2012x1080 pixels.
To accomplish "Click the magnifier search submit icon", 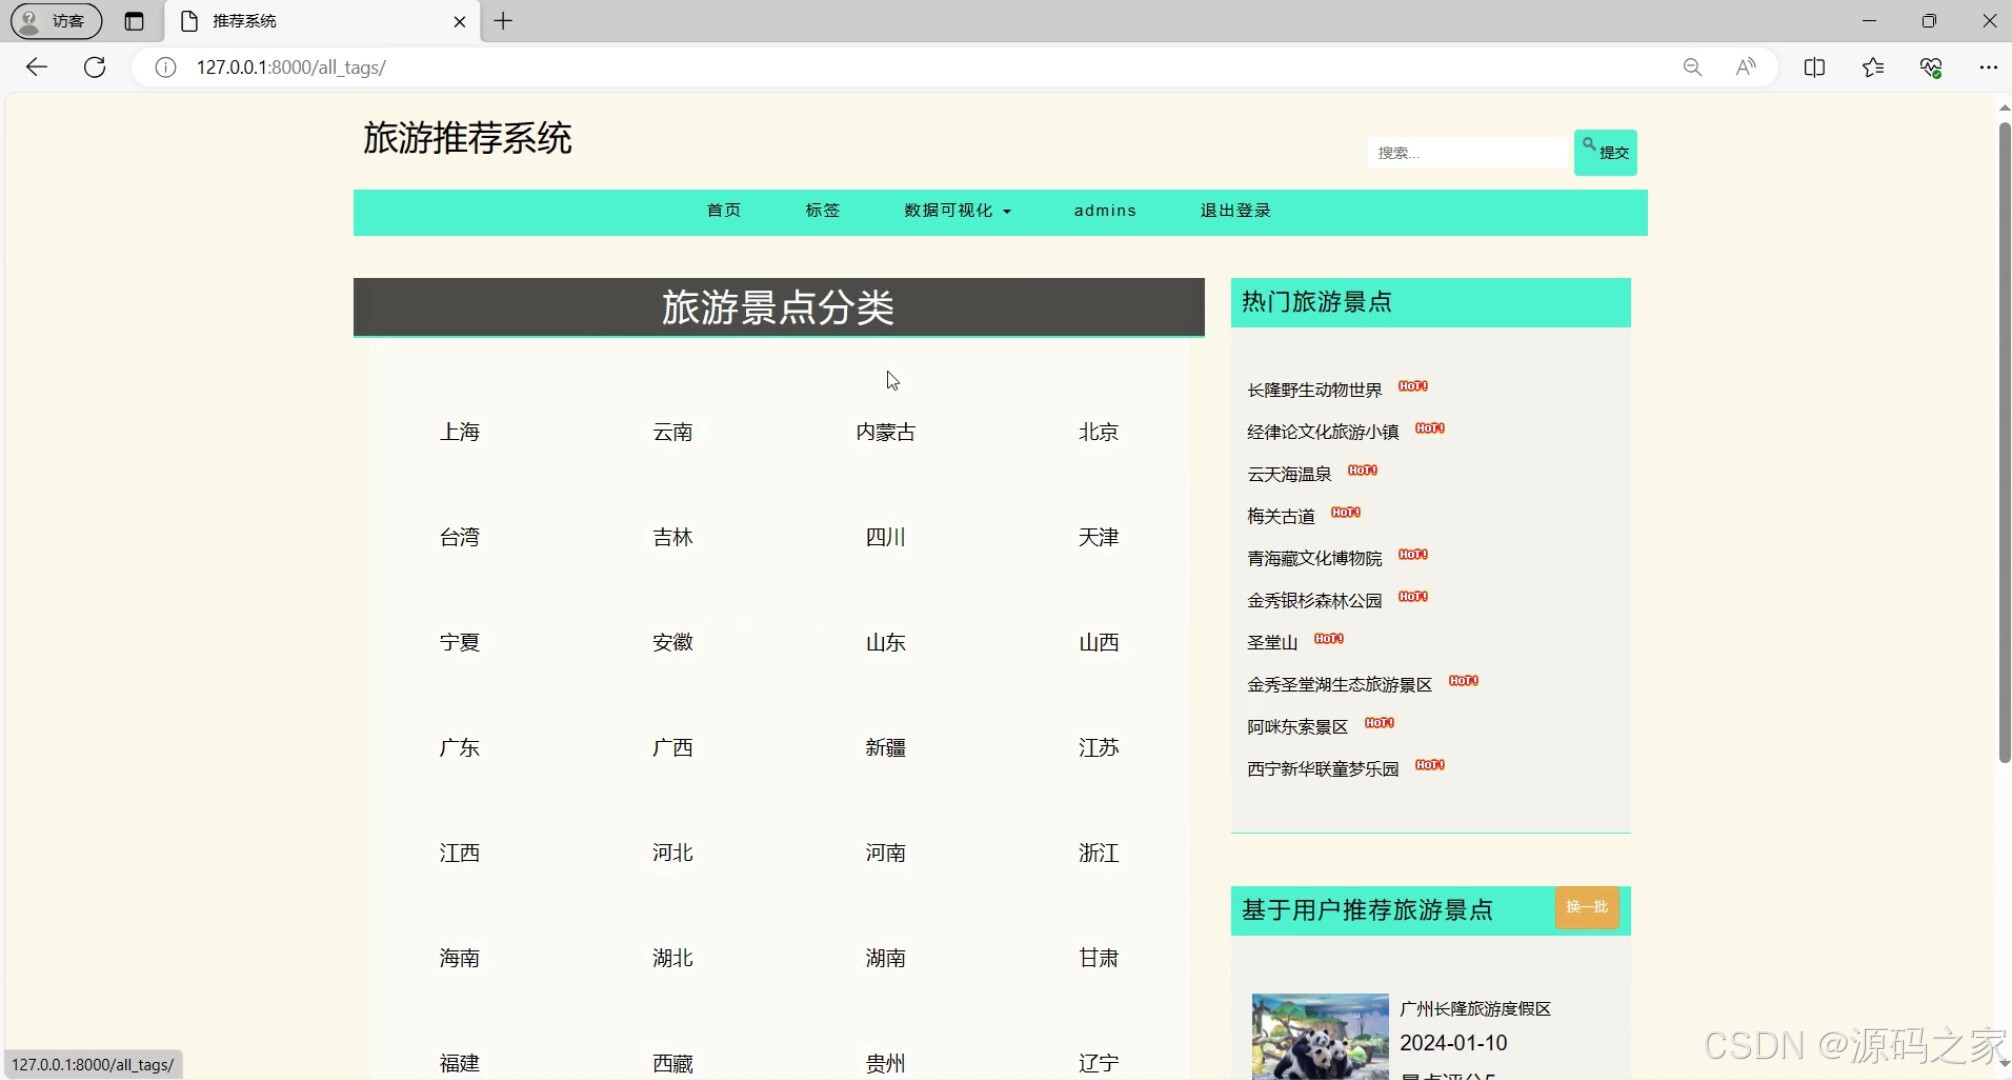I will pyautogui.click(x=1590, y=147).
